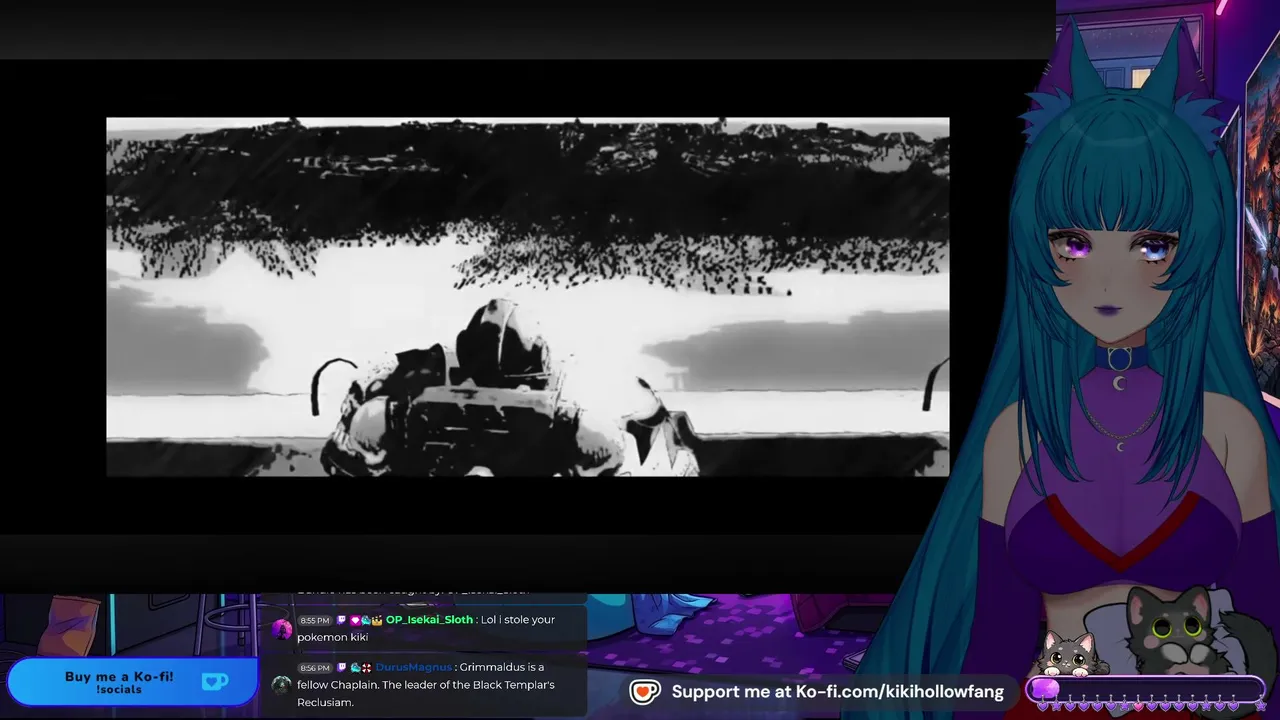Click the Twitch badge beside DurusMagnus

point(342,667)
